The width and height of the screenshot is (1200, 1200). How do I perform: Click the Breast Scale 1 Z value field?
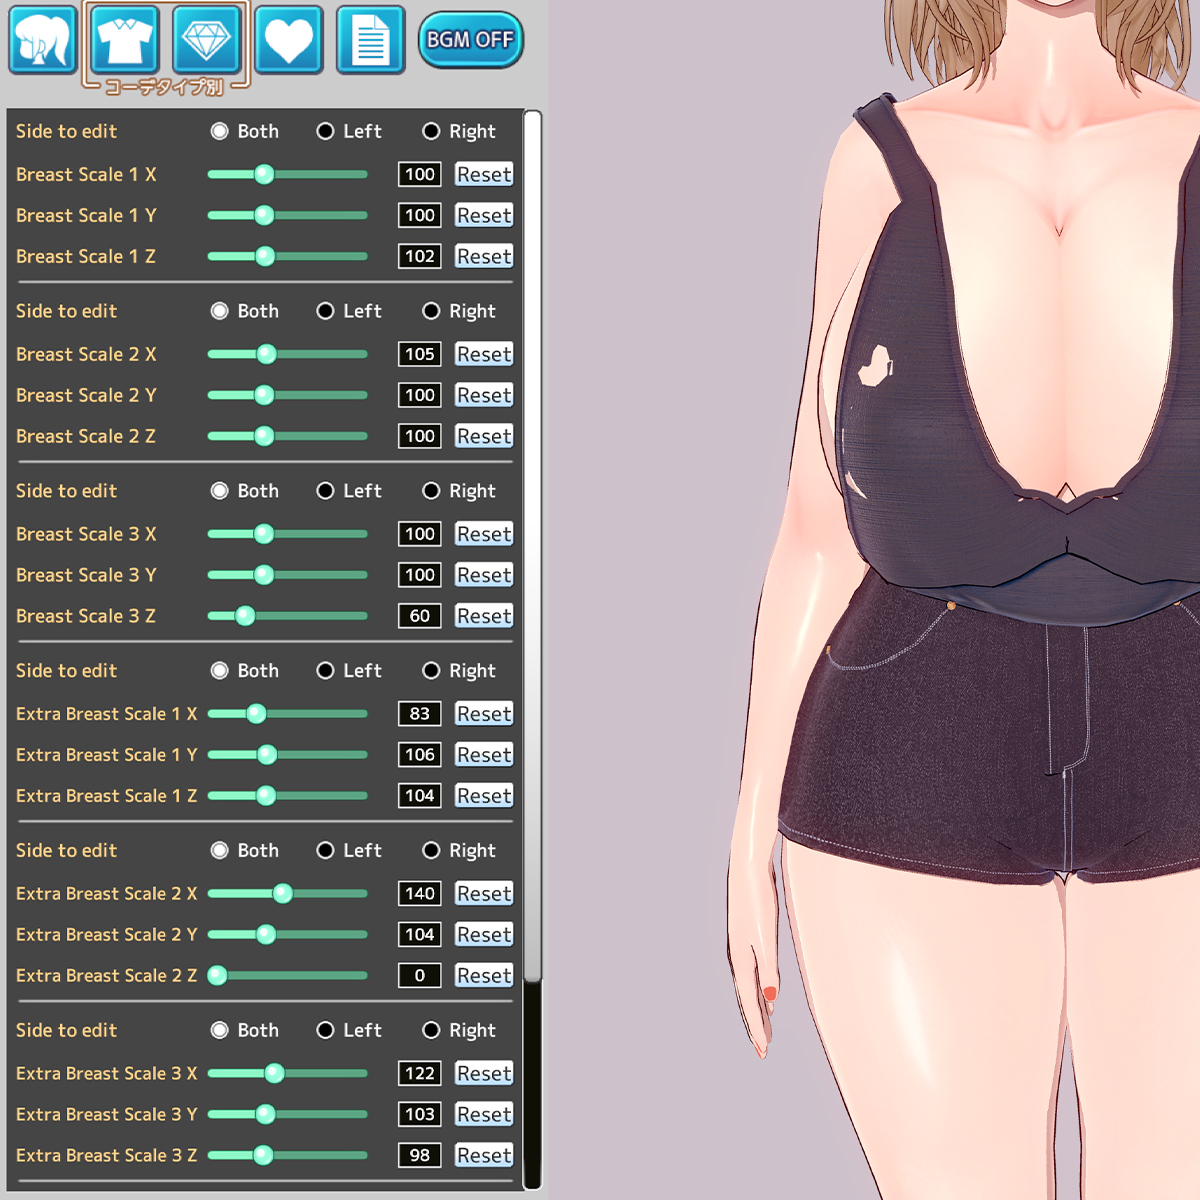[x=420, y=256]
